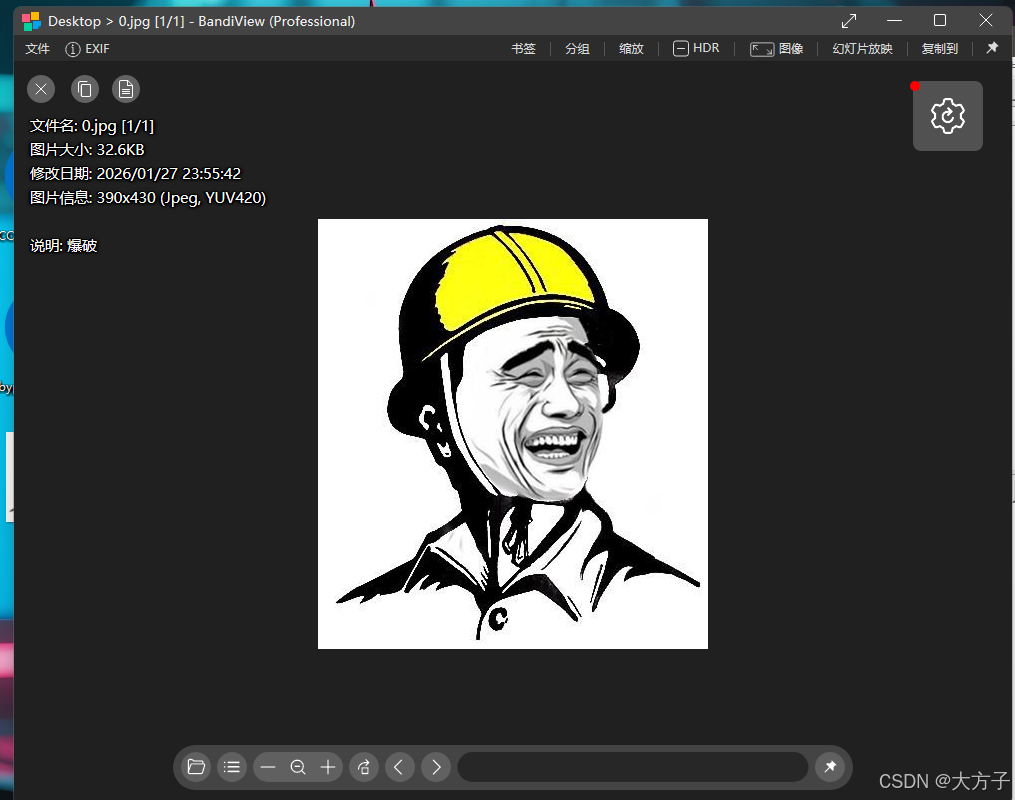Go to the previous image
Viewport: 1015px width, 800px height.
tap(399, 768)
